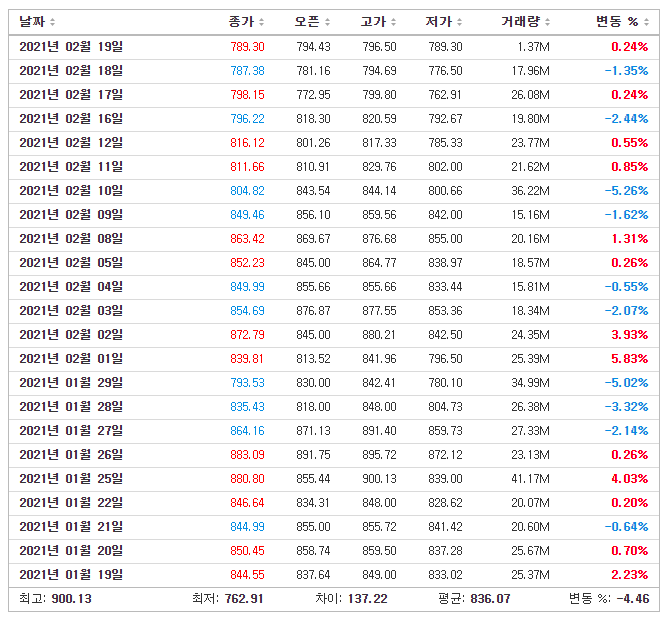Toggle sort arrows next to 고가
The image size is (667, 620).
pos(393,22)
